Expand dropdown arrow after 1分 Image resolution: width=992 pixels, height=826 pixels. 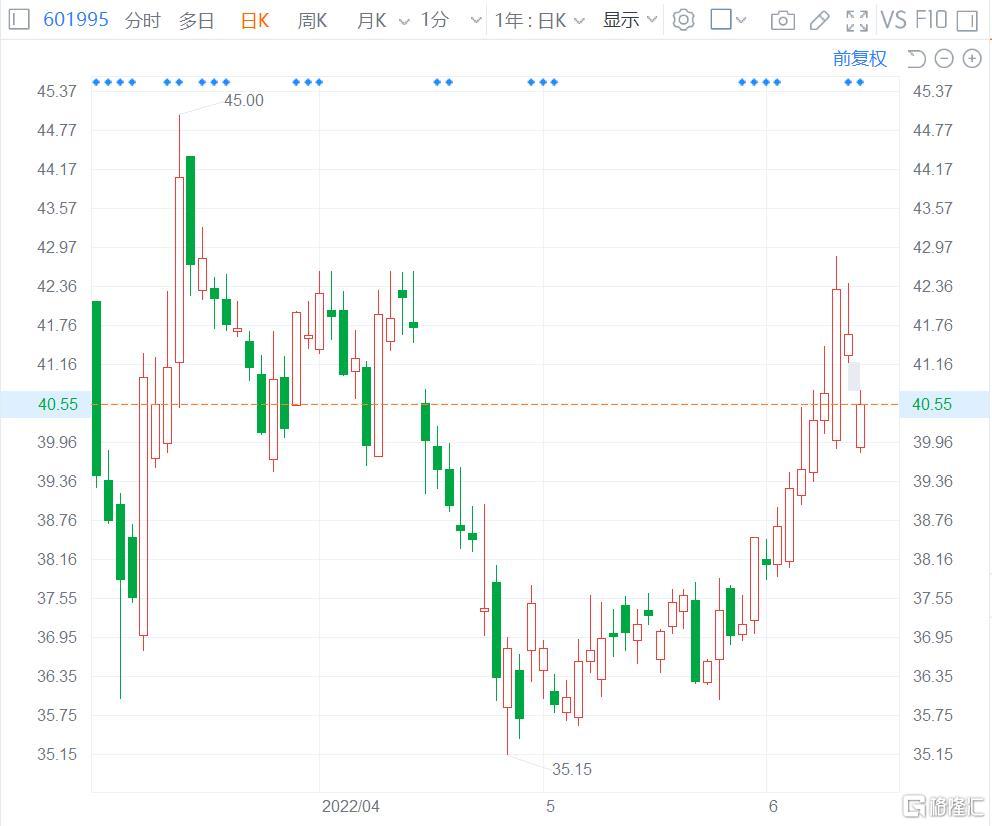coord(476,21)
